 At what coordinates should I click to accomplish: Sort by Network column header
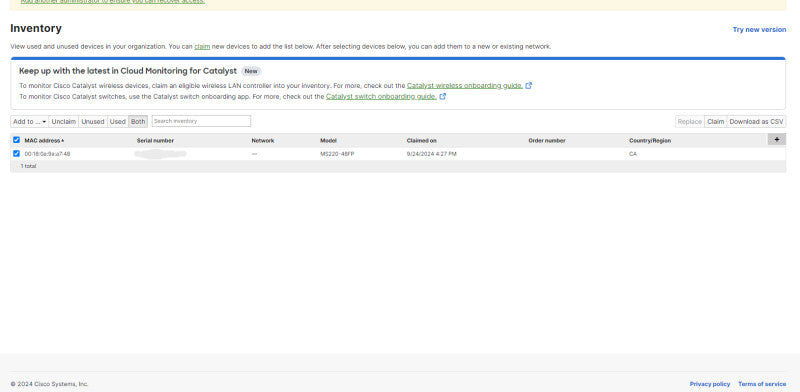[263, 140]
